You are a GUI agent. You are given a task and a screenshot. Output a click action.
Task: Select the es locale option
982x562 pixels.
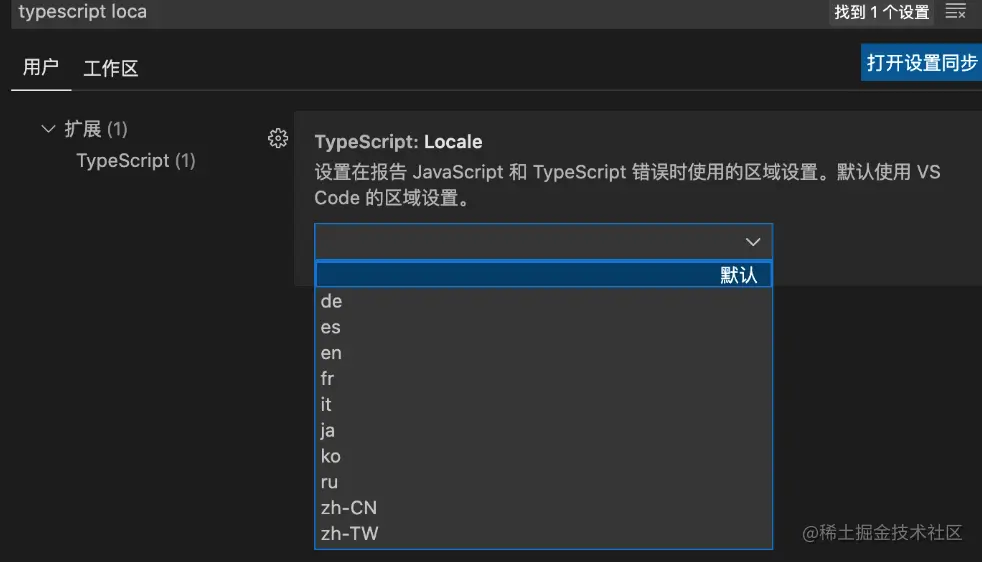[544, 327]
